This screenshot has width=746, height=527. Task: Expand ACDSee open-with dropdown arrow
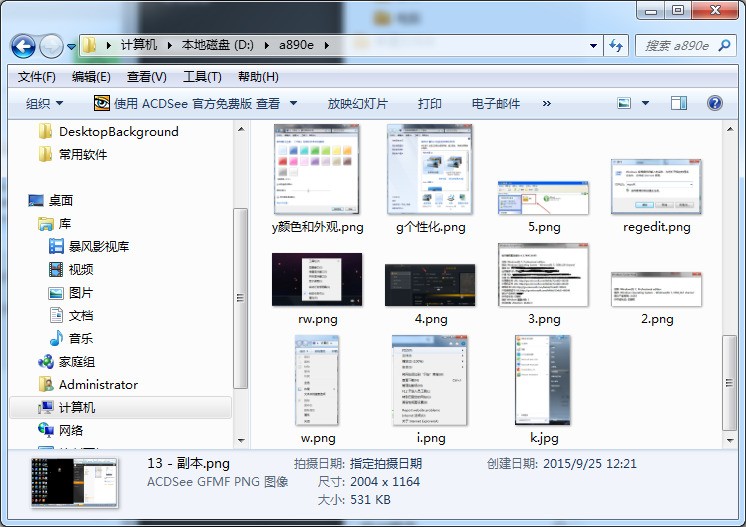293,103
